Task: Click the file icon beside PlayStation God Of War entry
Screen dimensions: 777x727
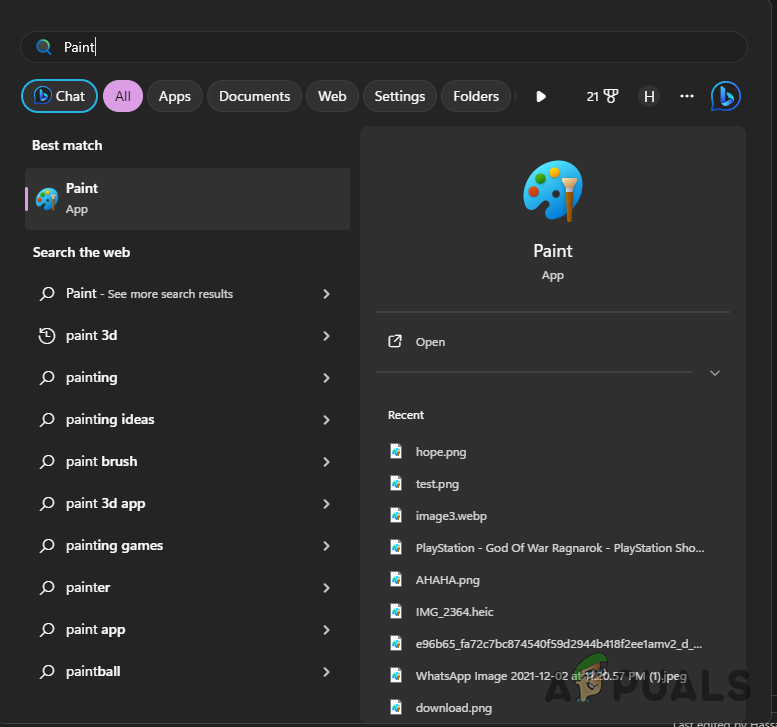Action: click(x=396, y=548)
